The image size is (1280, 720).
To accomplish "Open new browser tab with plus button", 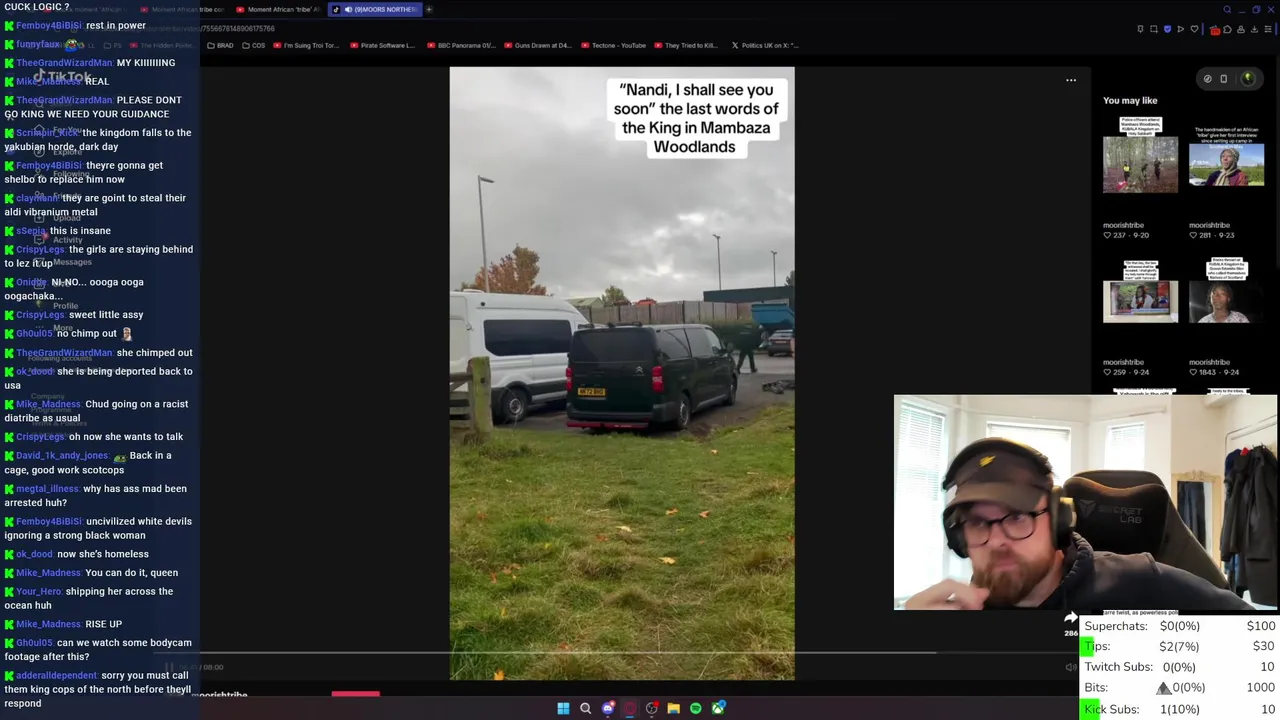I will (x=429, y=10).
